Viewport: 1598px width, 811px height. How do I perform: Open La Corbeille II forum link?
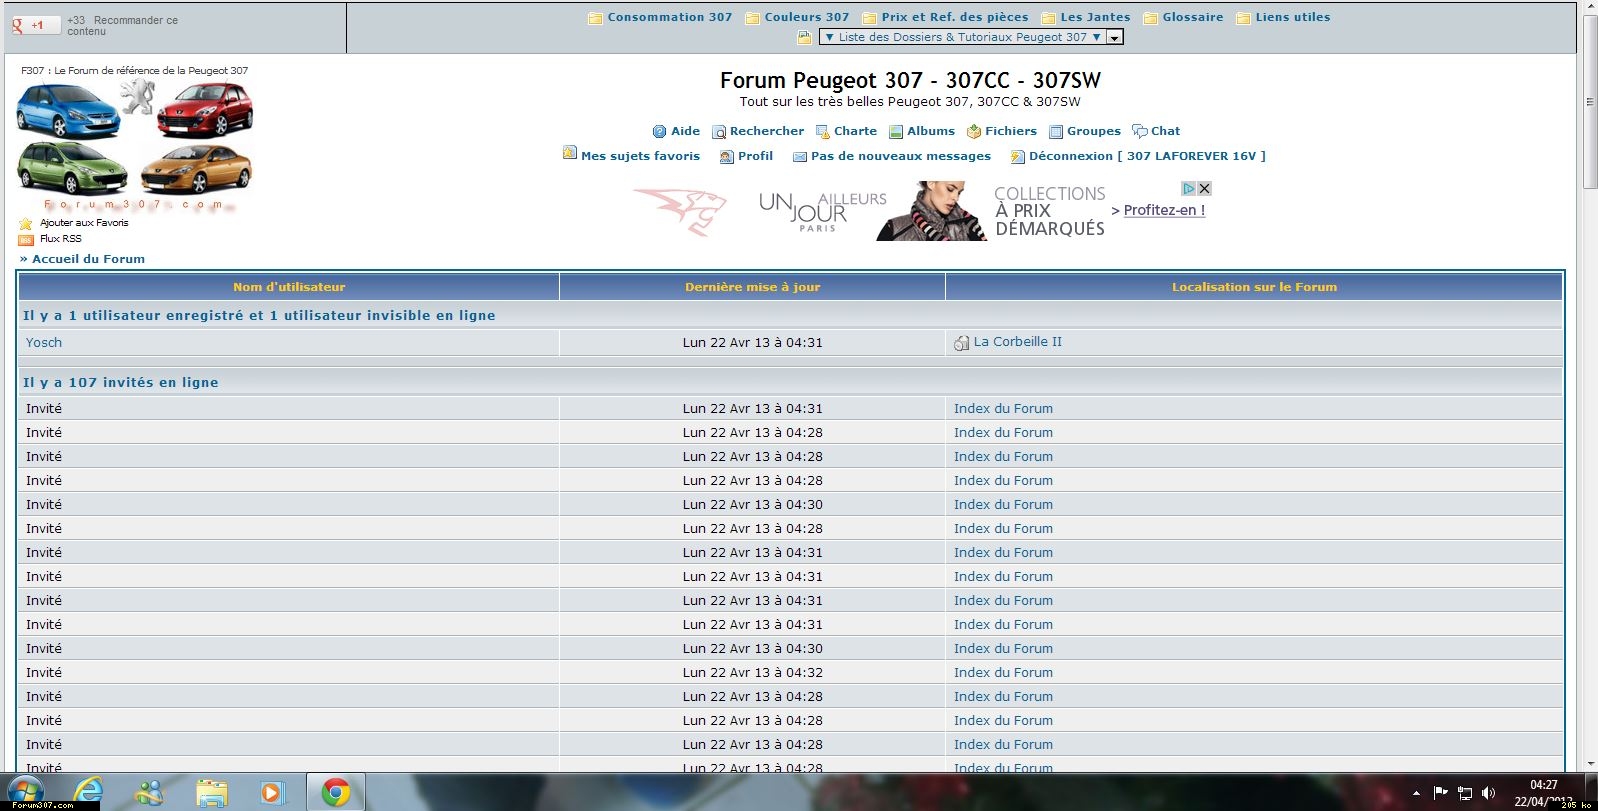point(1017,342)
